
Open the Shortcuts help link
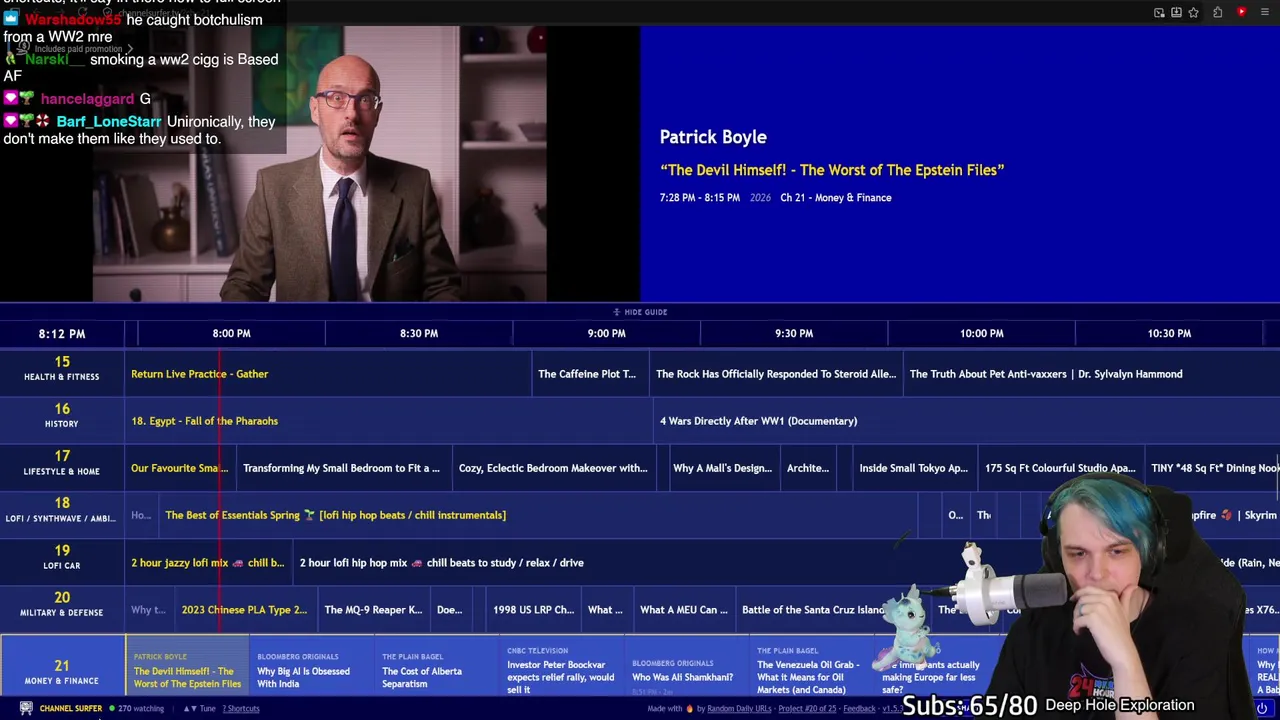click(x=241, y=708)
